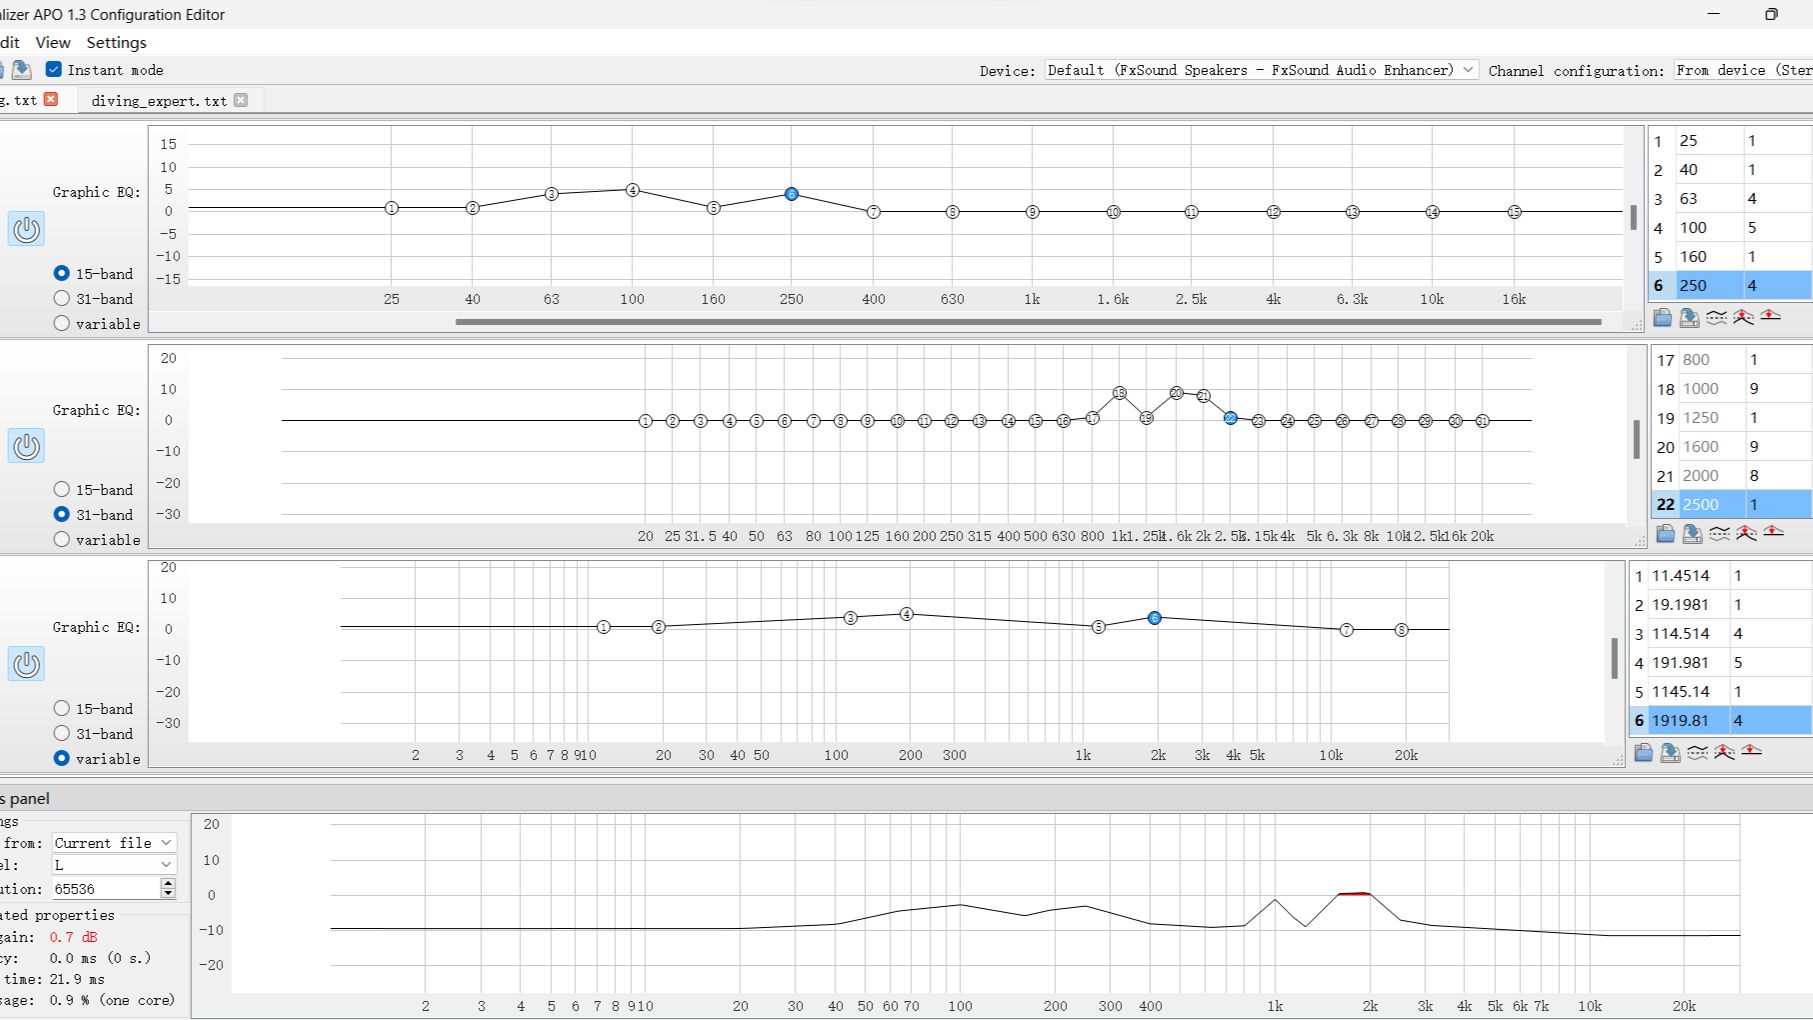Viewport: 1813px width, 1020px height.
Task: Invert response in the variable EQ
Action: 1697,752
